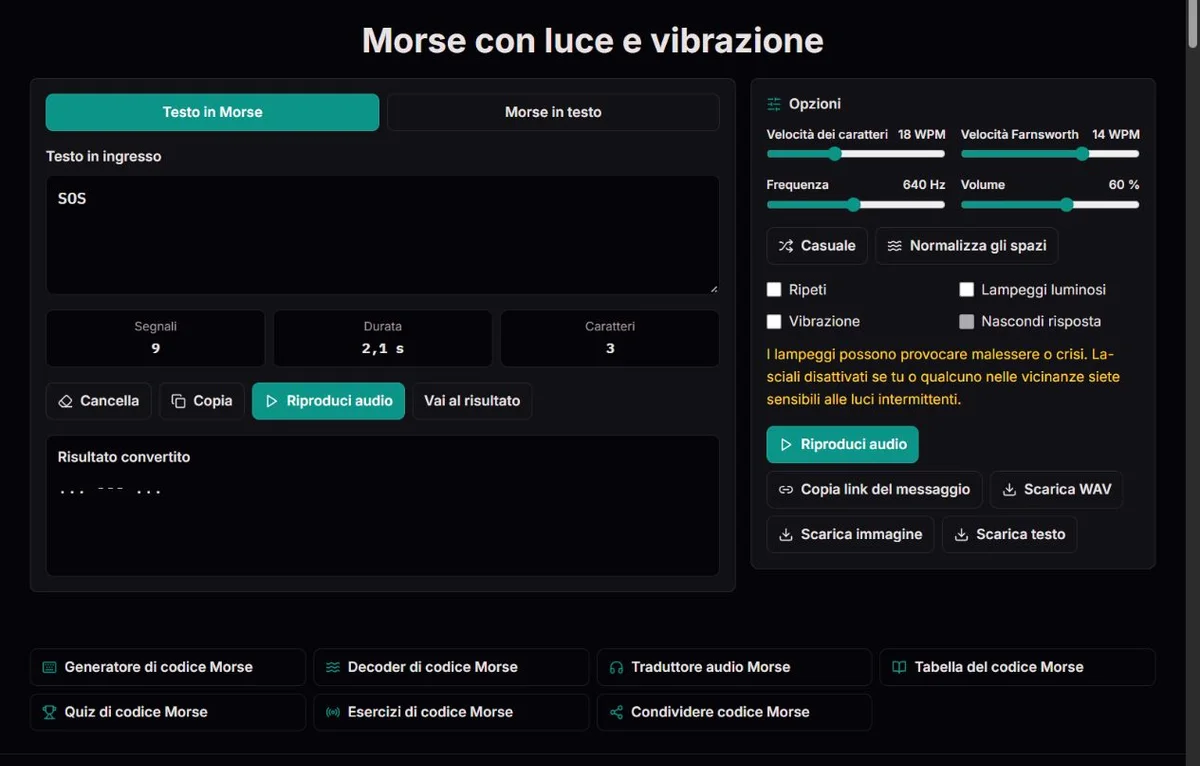
Task: Click the Durata value 2,1 s
Action: click(383, 349)
